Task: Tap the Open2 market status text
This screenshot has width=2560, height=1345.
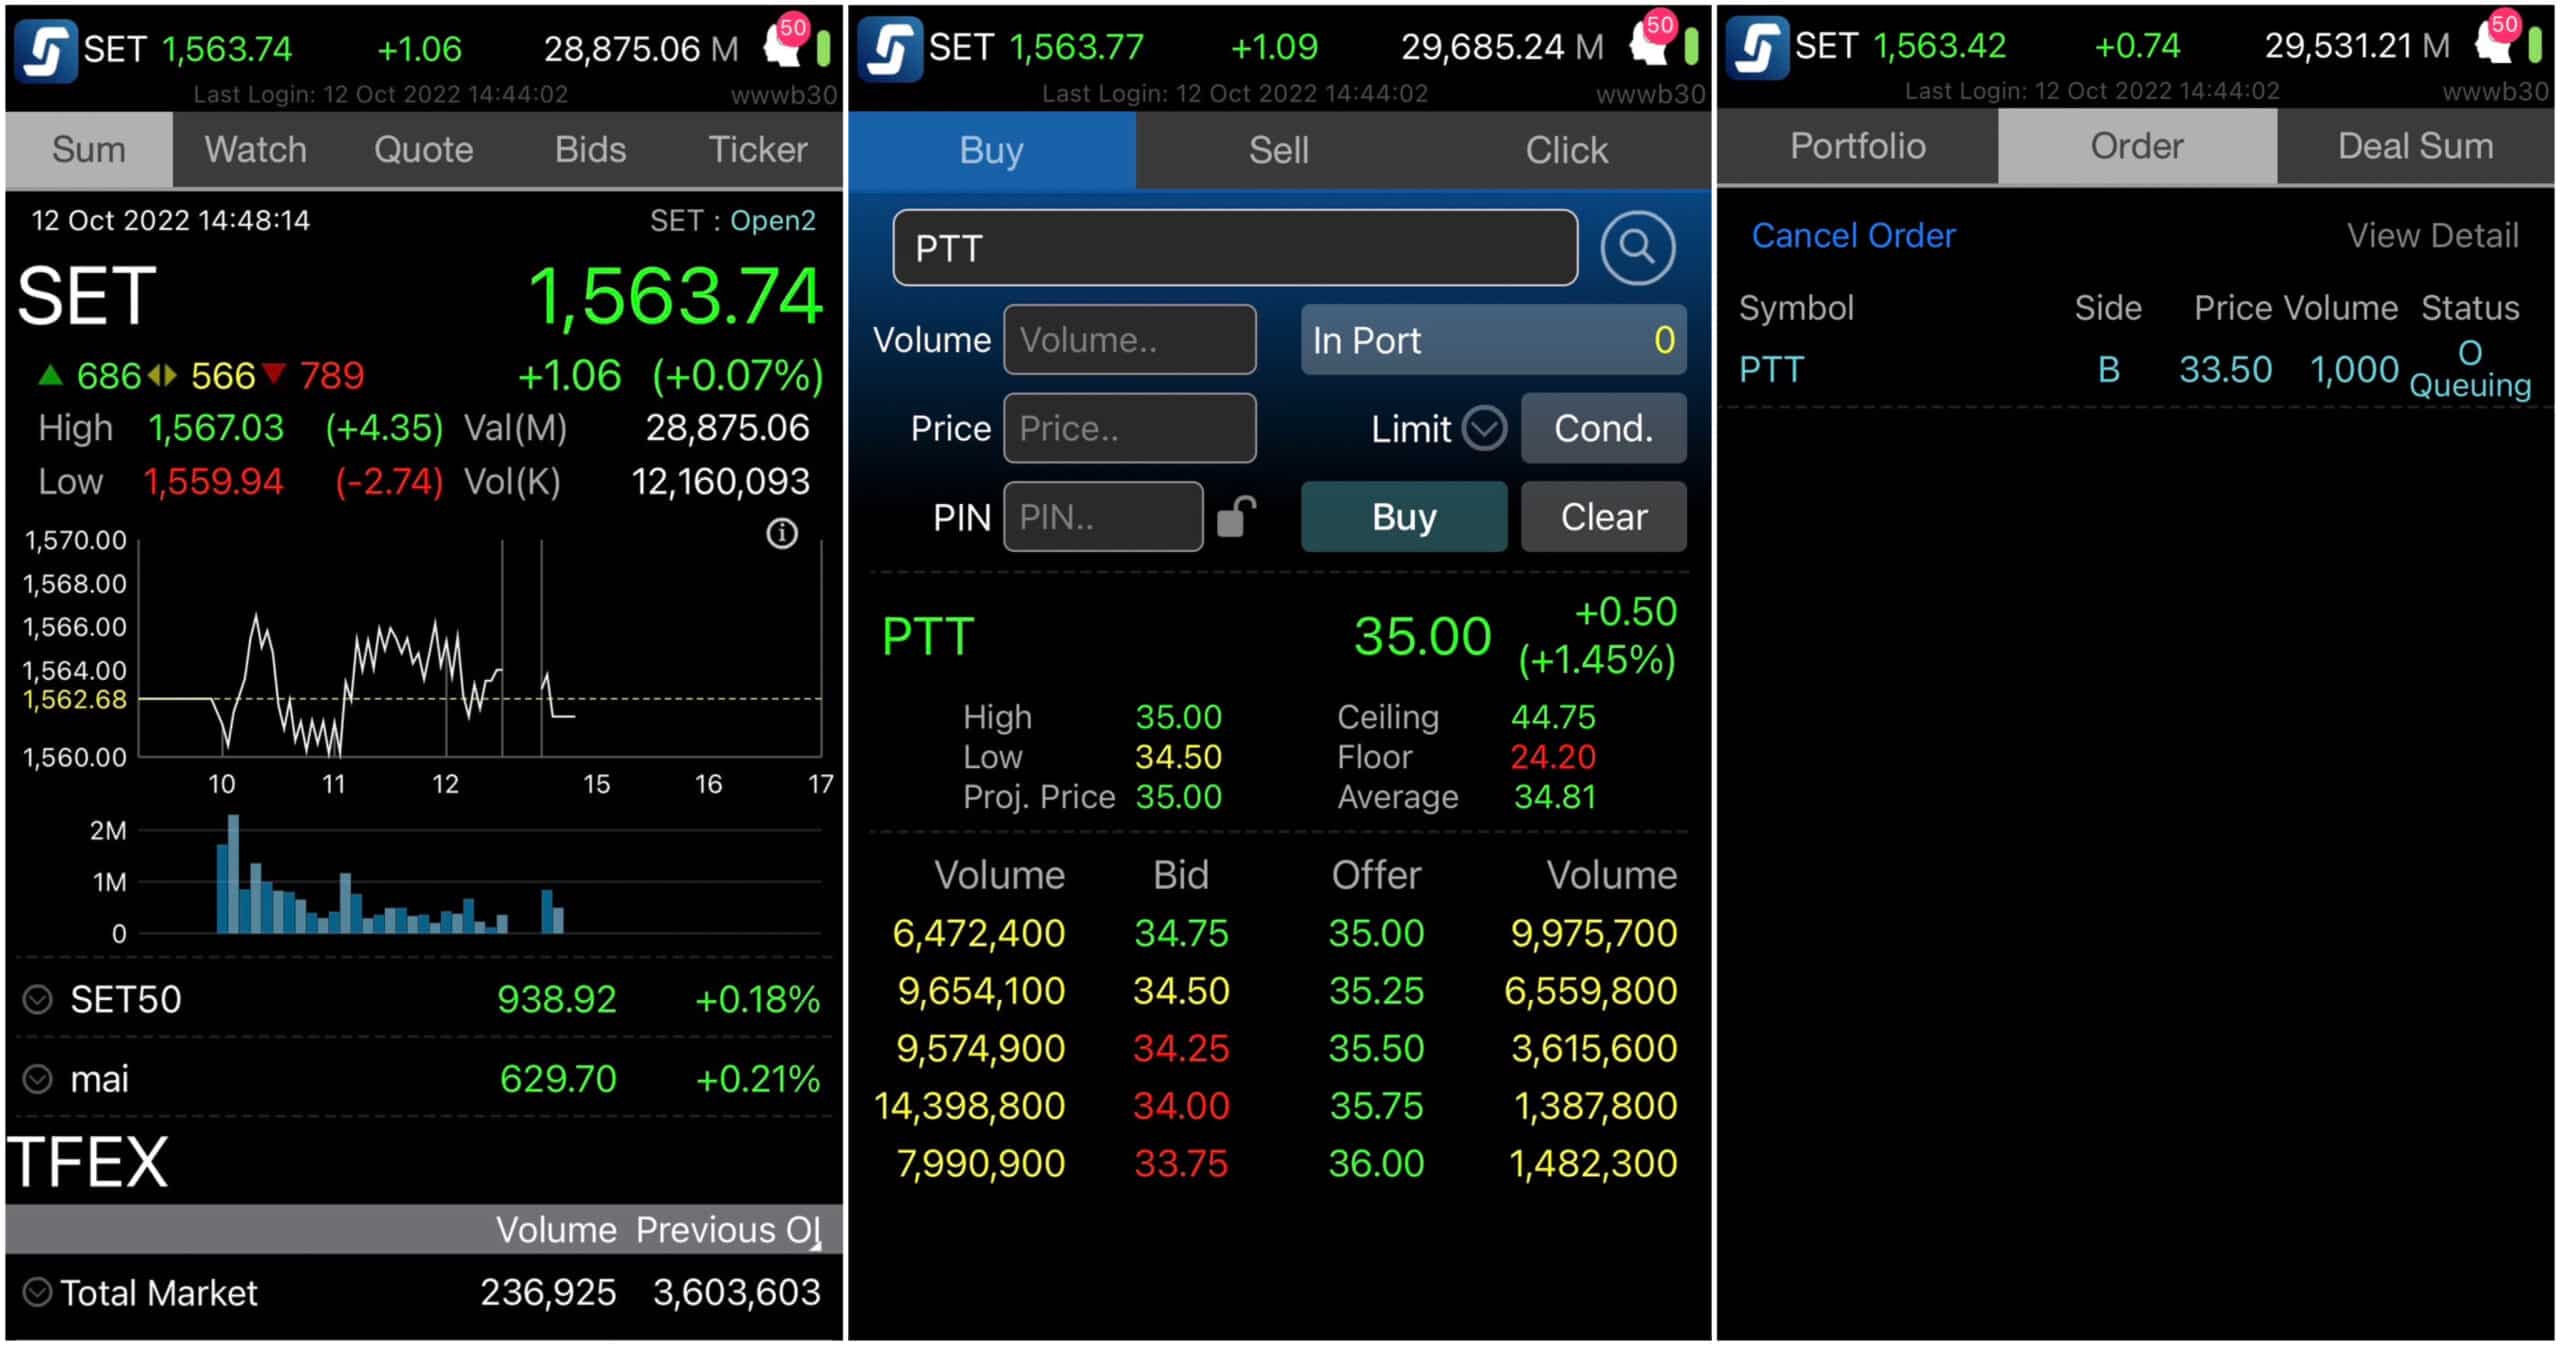Action: click(x=773, y=220)
